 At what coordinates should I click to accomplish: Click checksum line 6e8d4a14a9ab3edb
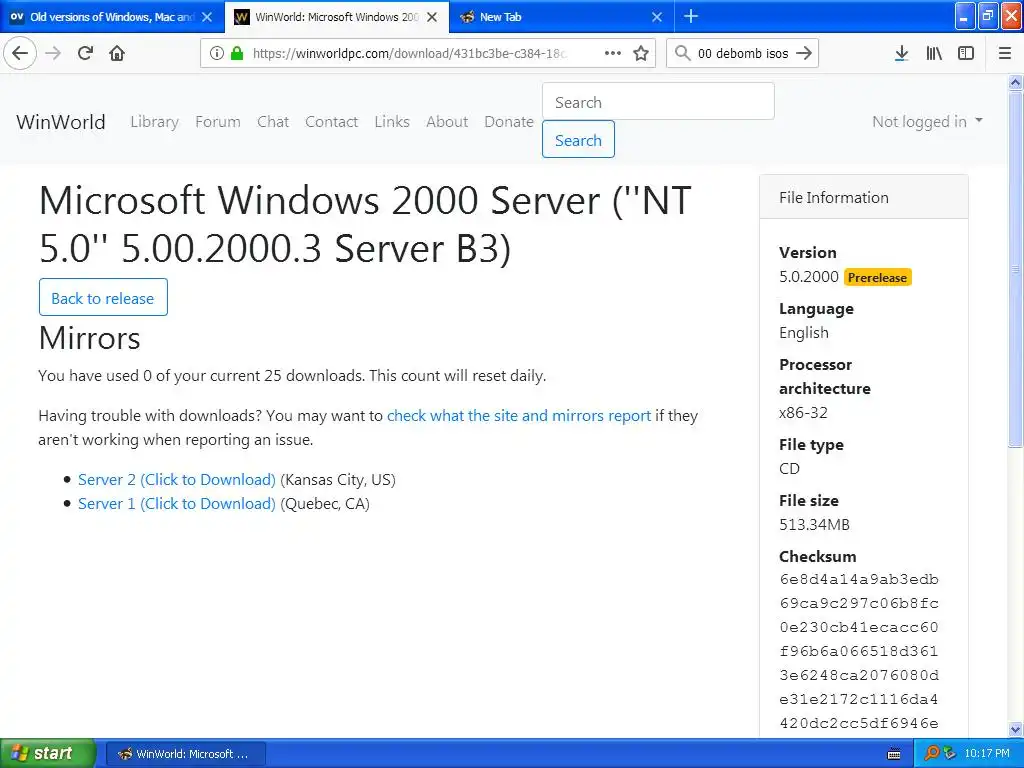[859, 579]
